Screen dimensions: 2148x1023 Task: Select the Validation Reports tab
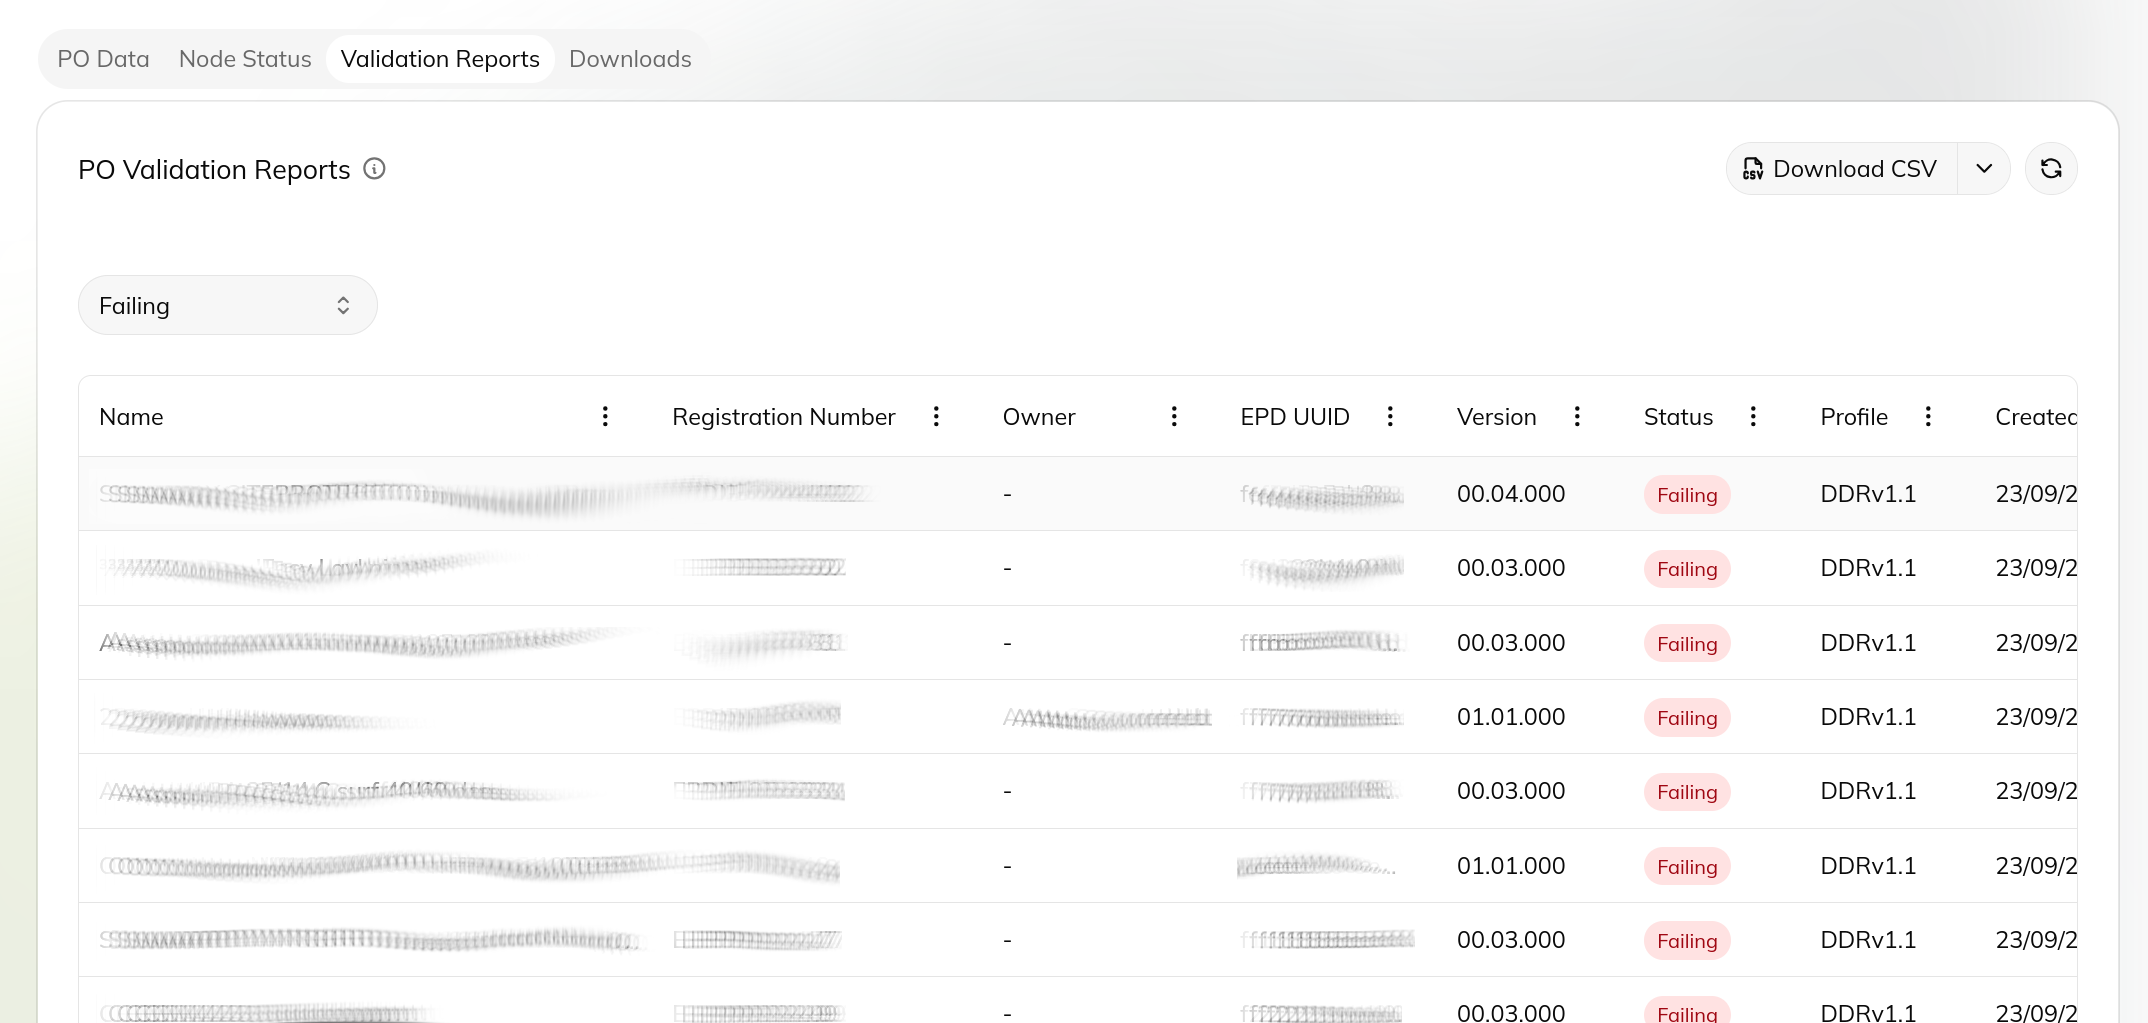tap(440, 59)
